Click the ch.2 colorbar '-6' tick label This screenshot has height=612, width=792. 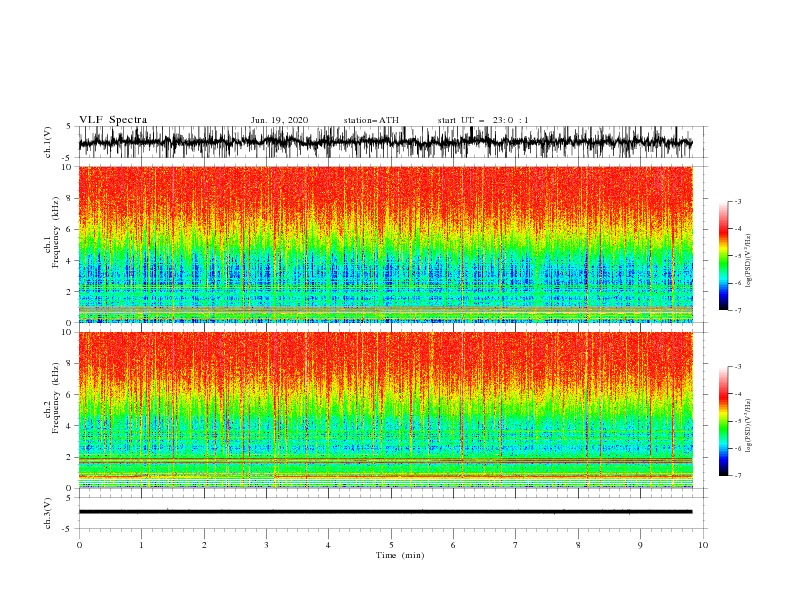pyautogui.click(x=738, y=448)
